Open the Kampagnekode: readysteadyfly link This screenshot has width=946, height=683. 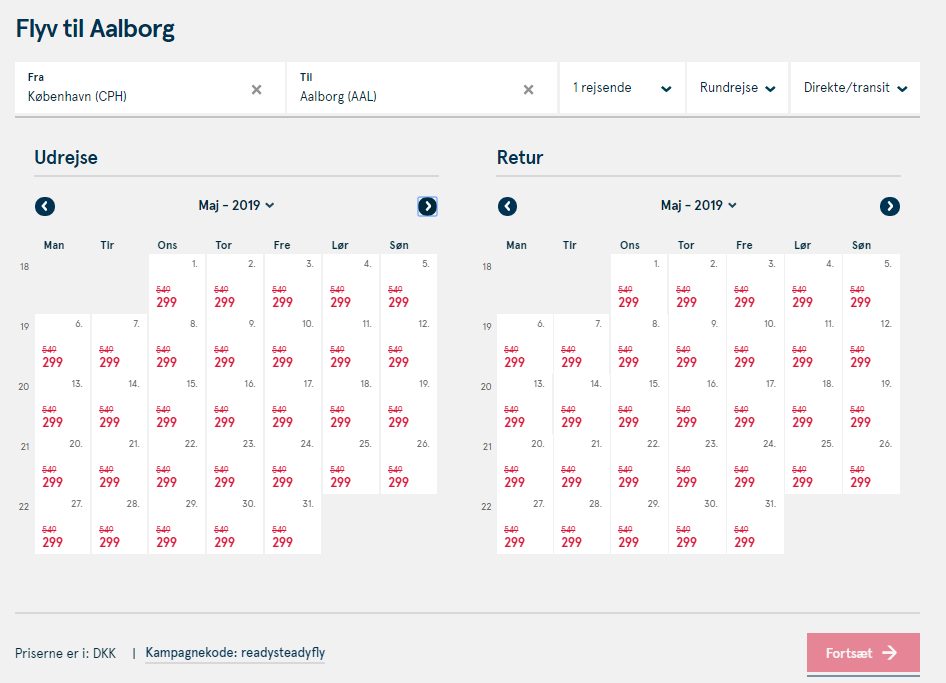point(235,653)
